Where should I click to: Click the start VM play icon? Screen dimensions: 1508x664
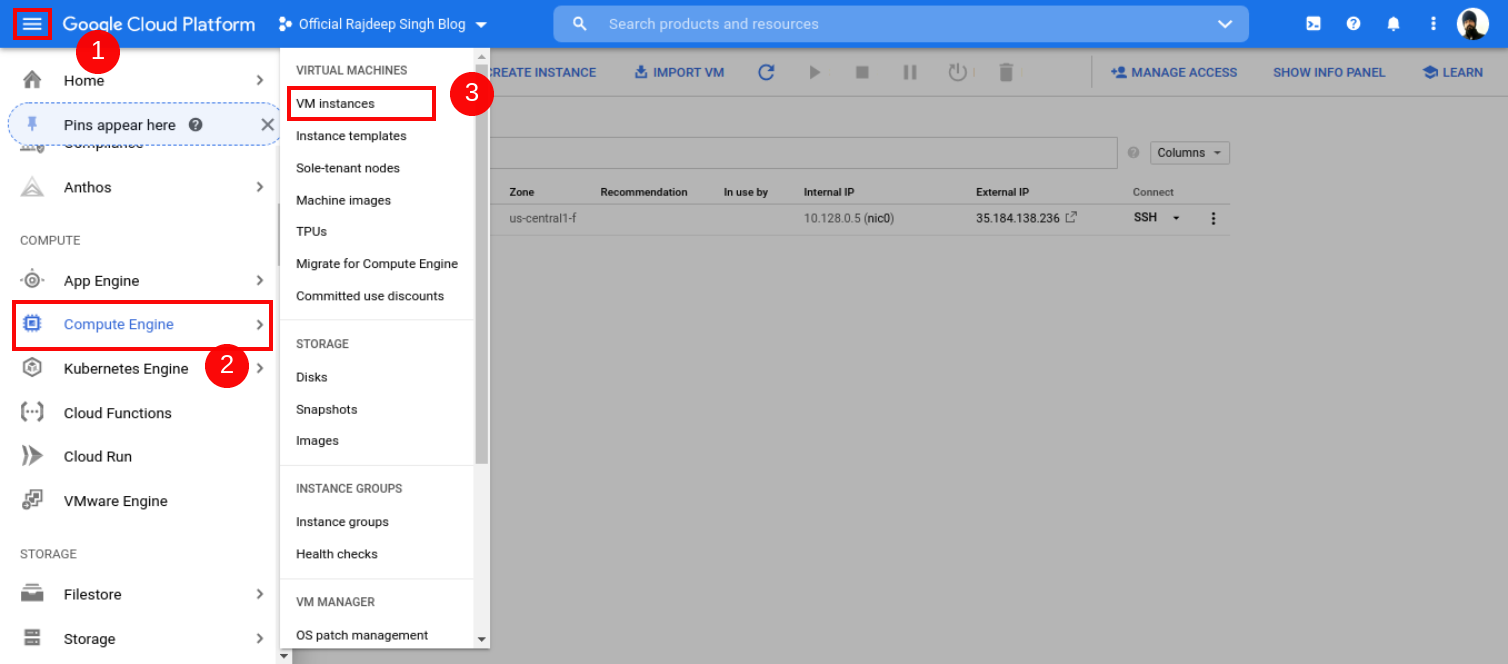click(x=814, y=71)
